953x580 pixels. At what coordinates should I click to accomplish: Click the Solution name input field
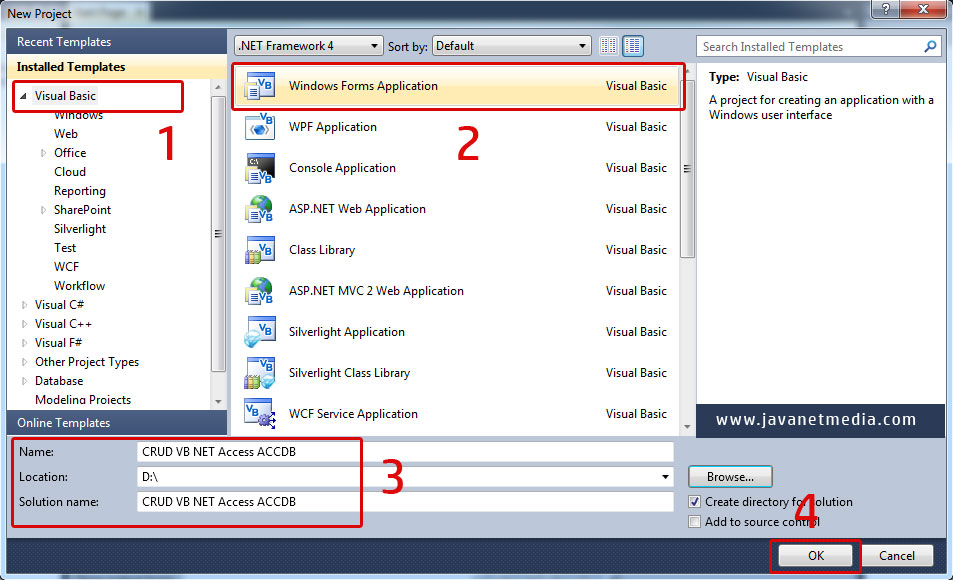coord(405,502)
